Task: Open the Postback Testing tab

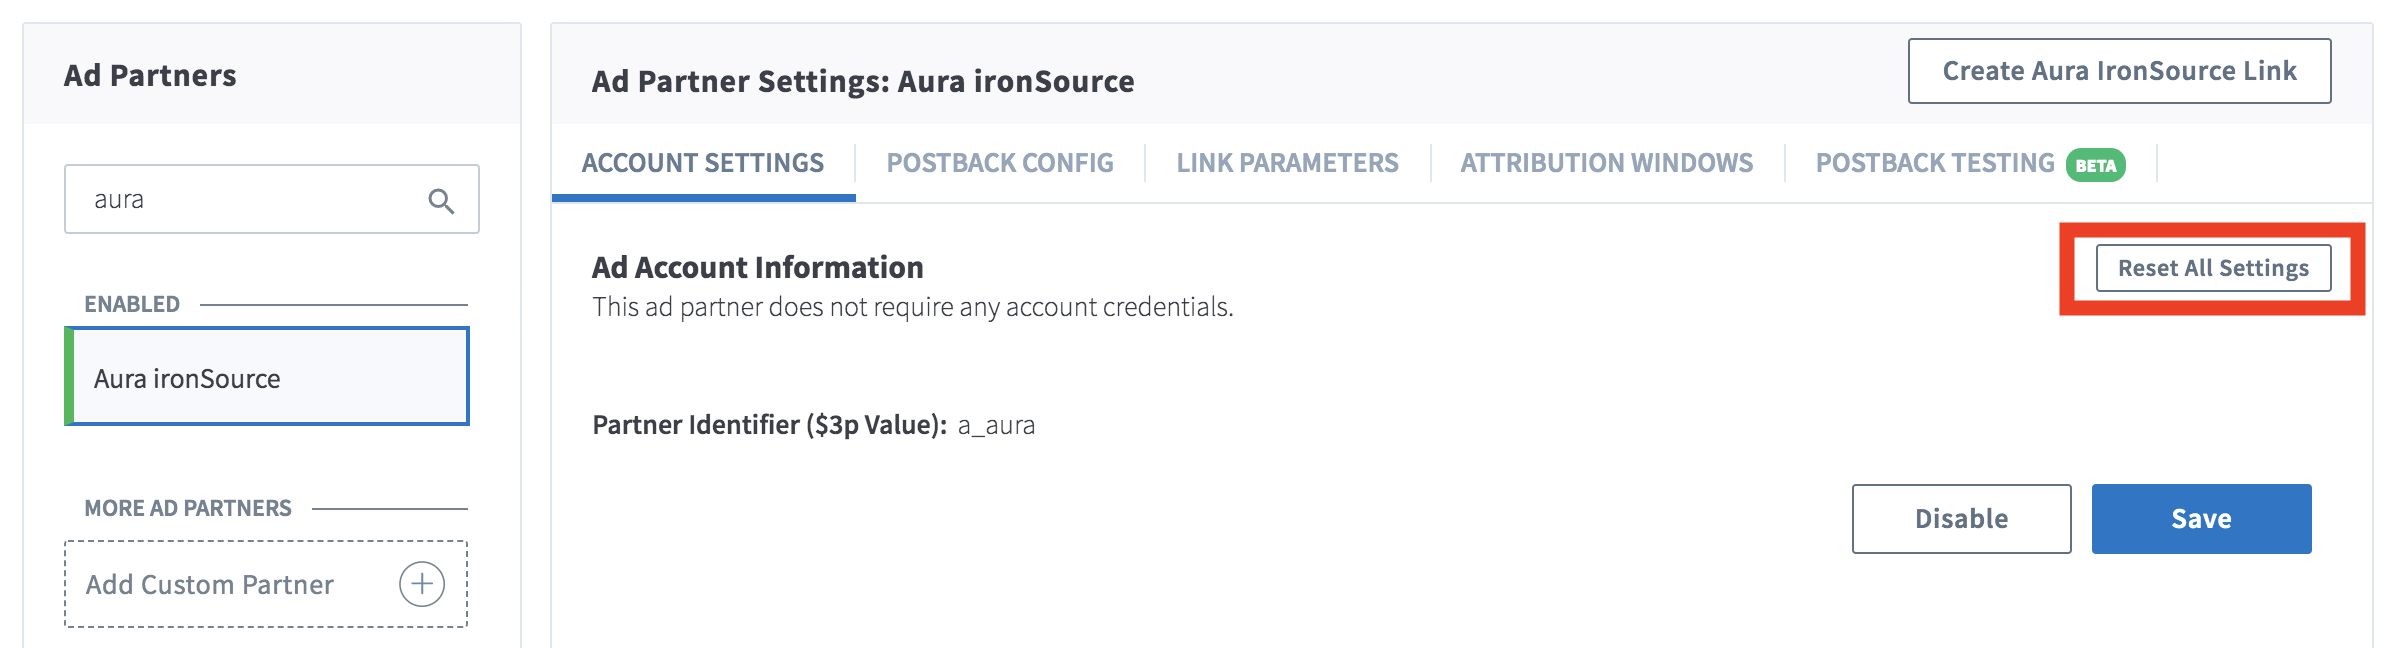Action: (x=1935, y=163)
